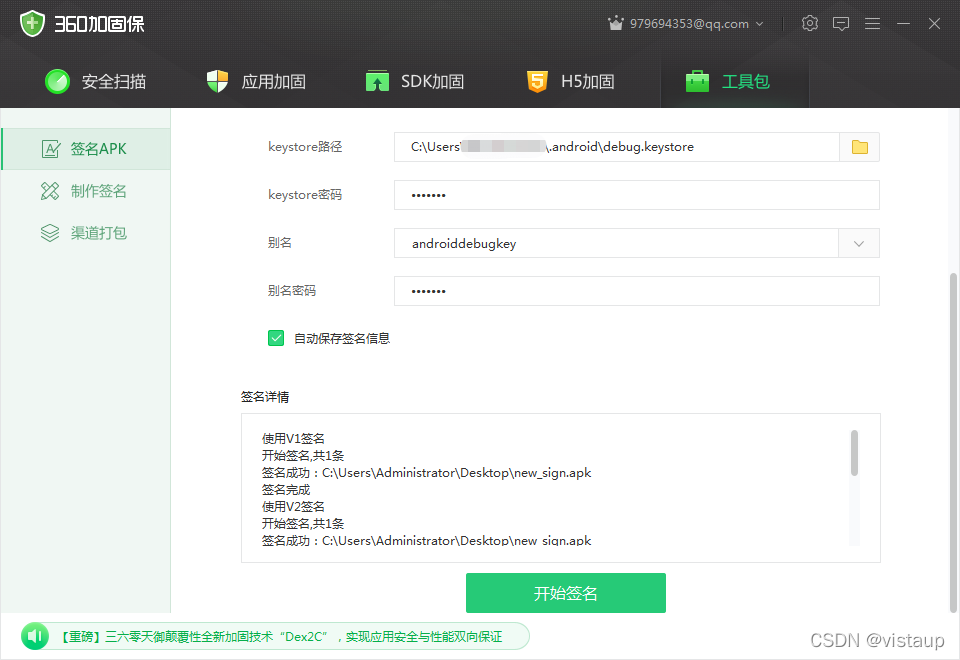Switch to the H5加固 tab
Image resolution: width=960 pixels, height=660 pixels.
[570, 81]
